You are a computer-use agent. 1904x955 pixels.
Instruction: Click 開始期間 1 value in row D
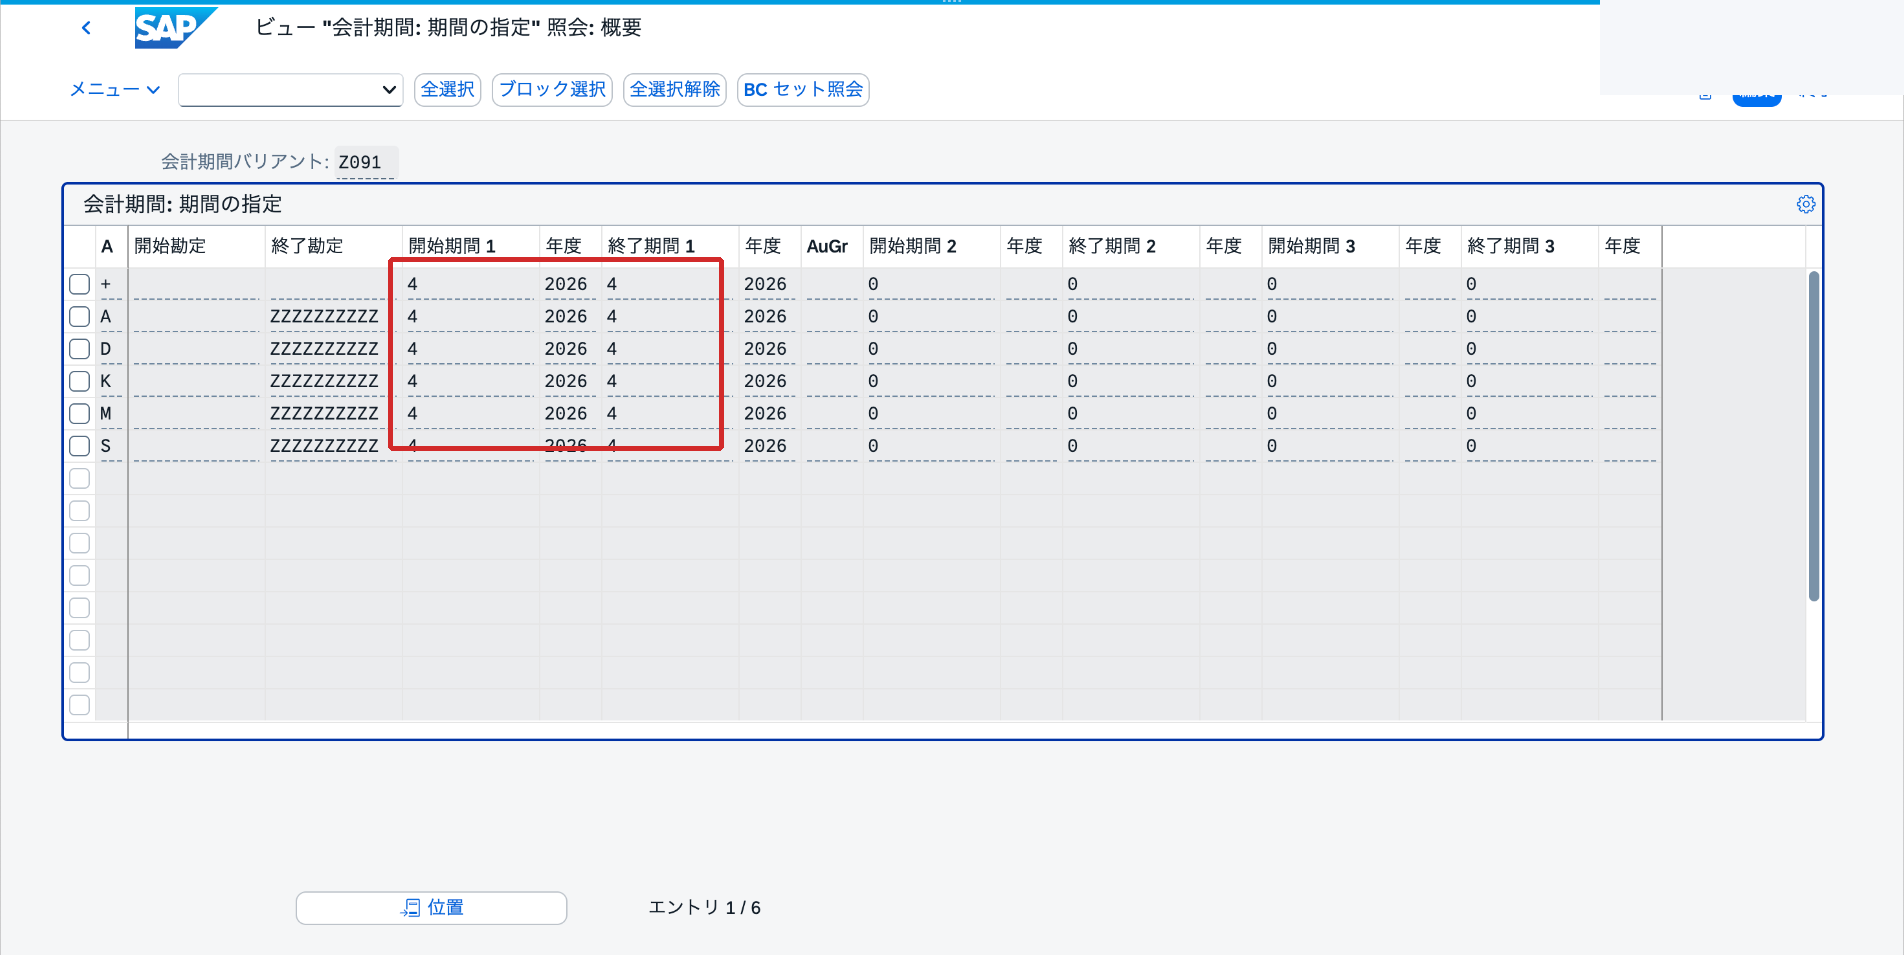(x=470, y=349)
